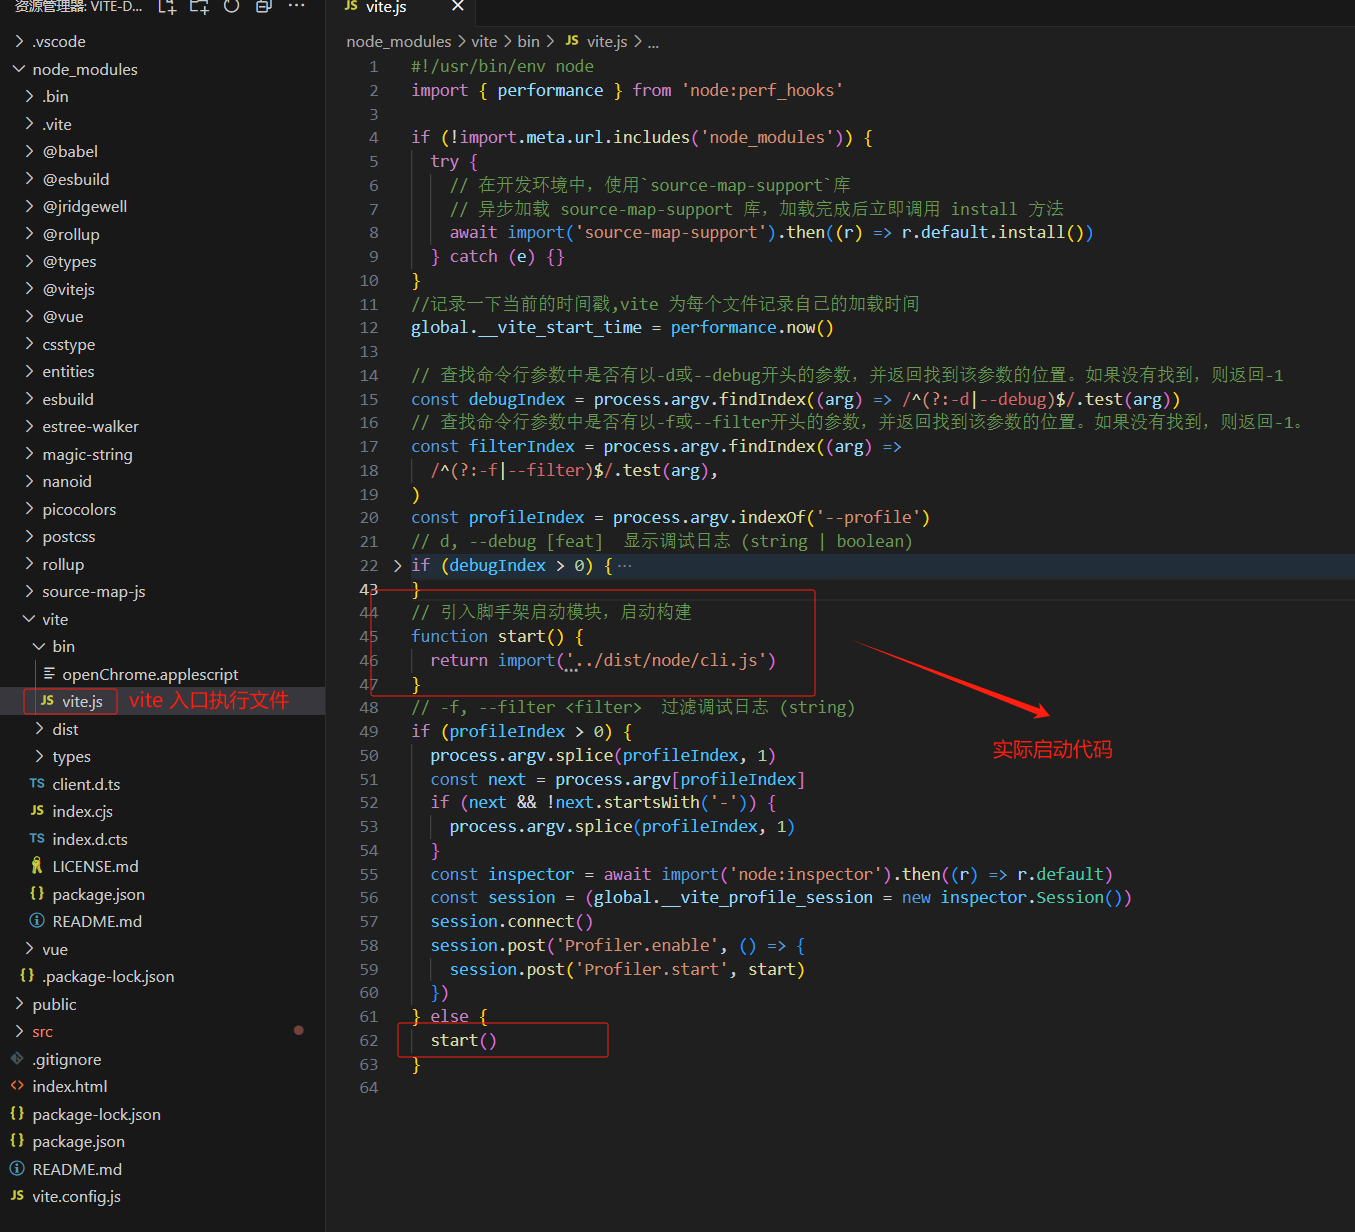Click the info icon beside vite README.md

(x=37, y=921)
